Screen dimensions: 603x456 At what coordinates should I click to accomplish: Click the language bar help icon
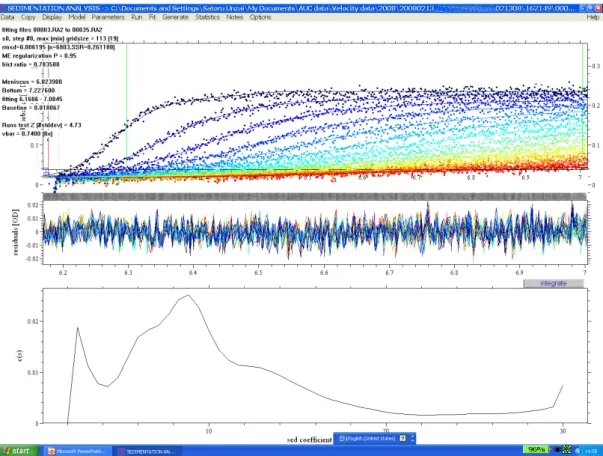coord(403,438)
